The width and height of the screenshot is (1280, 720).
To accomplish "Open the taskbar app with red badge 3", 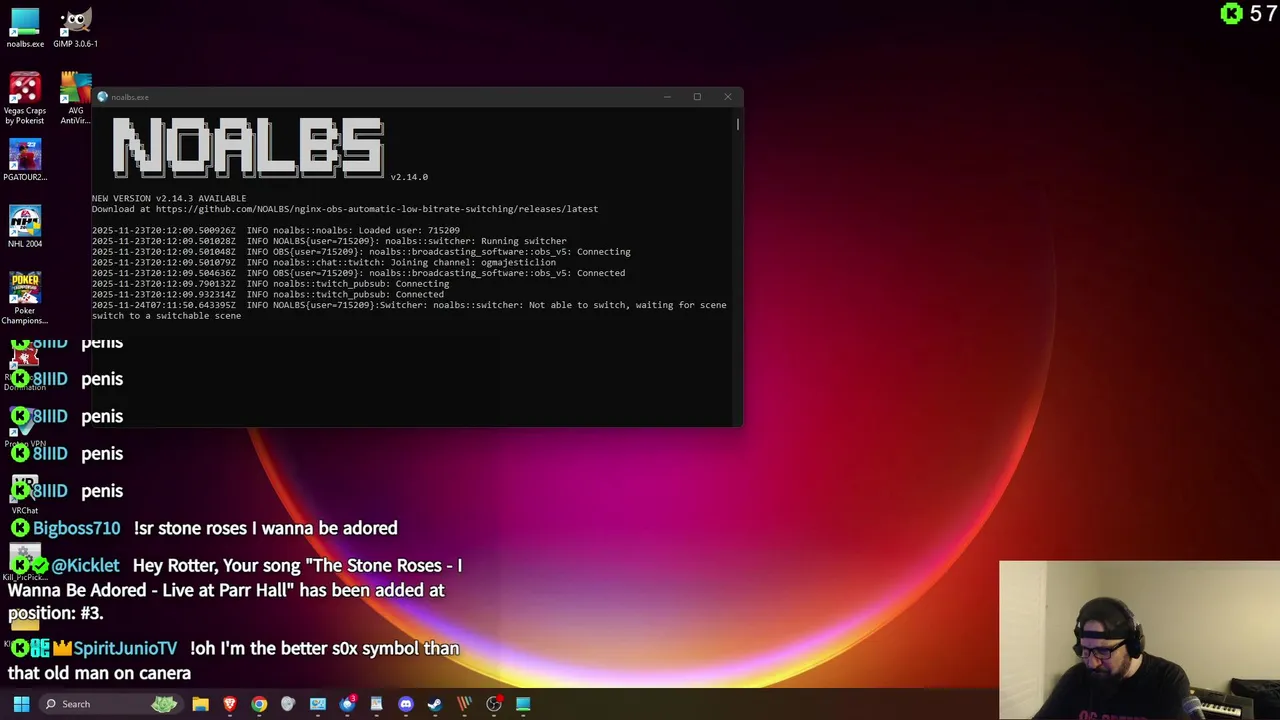I will tap(347, 704).
